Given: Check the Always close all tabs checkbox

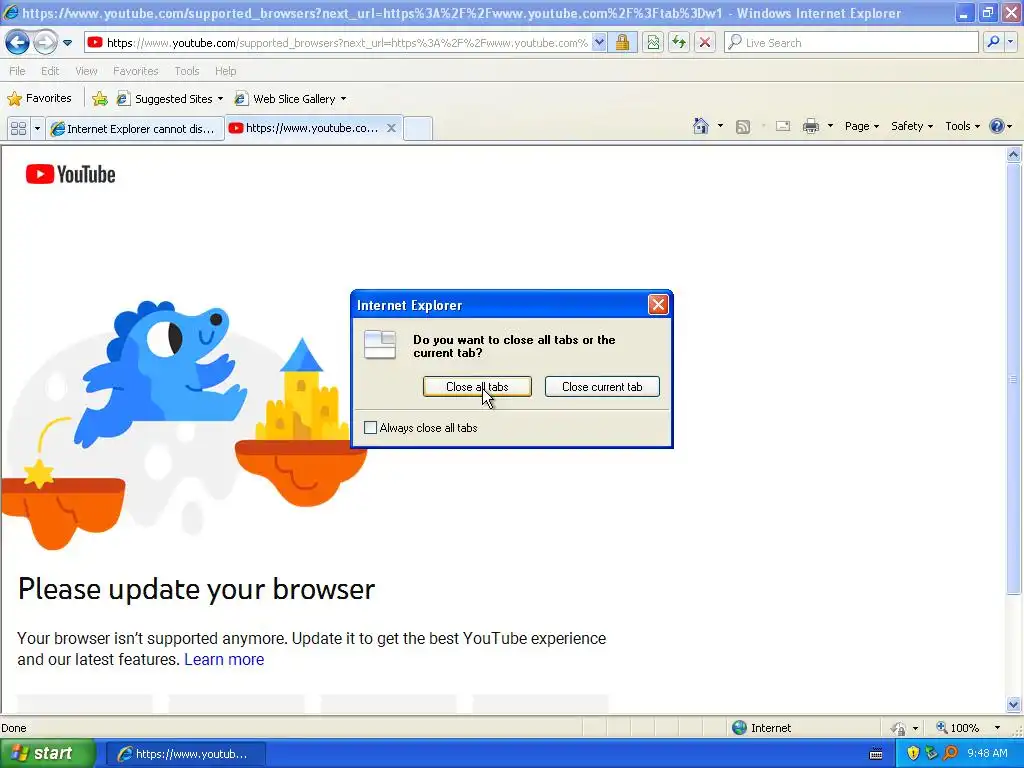Looking at the screenshot, I should [370, 428].
